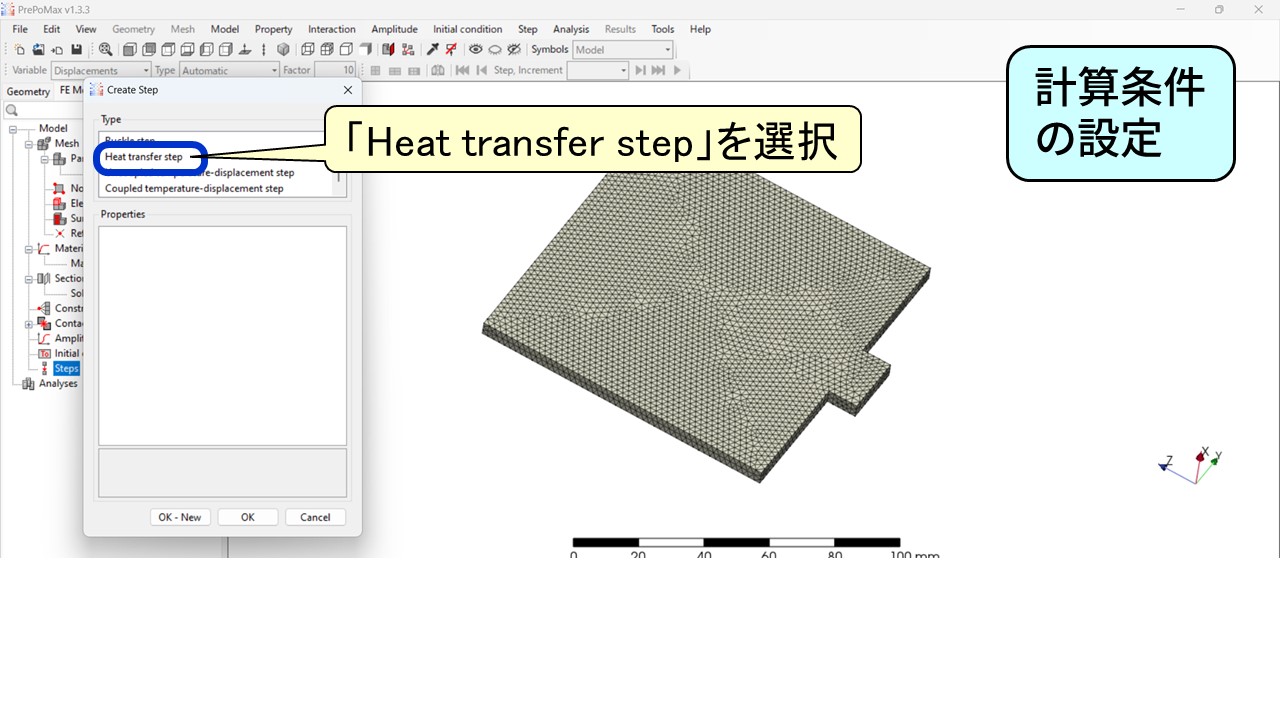This screenshot has height=720, width=1280.
Task: Select Coupled temperature-displacement step
Action: click(194, 188)
